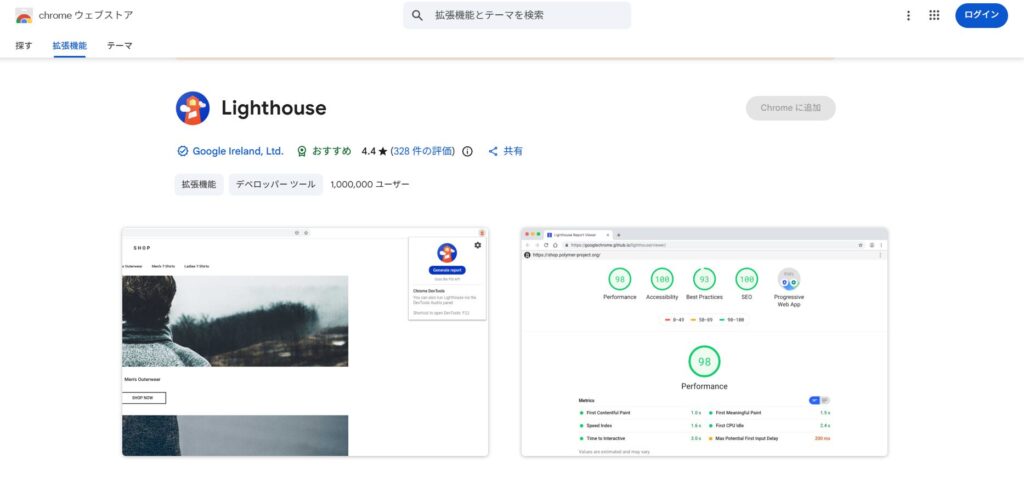Click the デベロッパー ツール category chip
Viewport: 1024px width, 485px height.
(x=275, y=185)
